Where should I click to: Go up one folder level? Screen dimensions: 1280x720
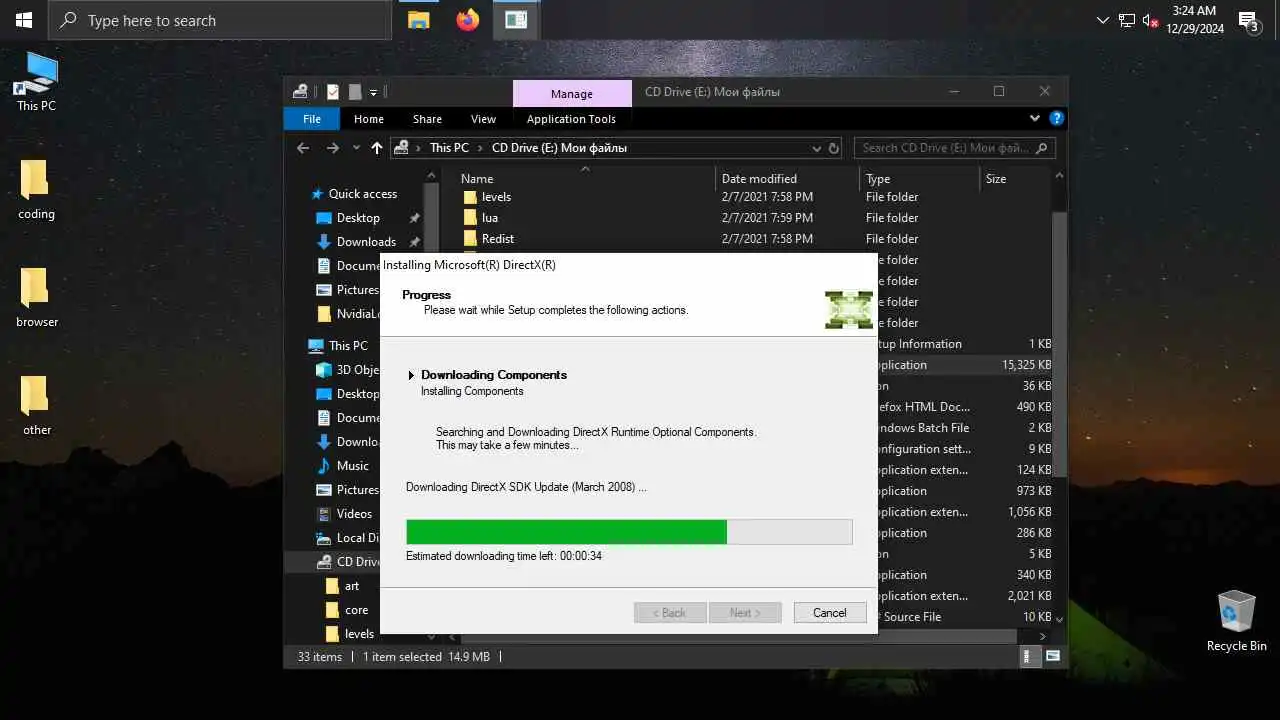point(377,148)
